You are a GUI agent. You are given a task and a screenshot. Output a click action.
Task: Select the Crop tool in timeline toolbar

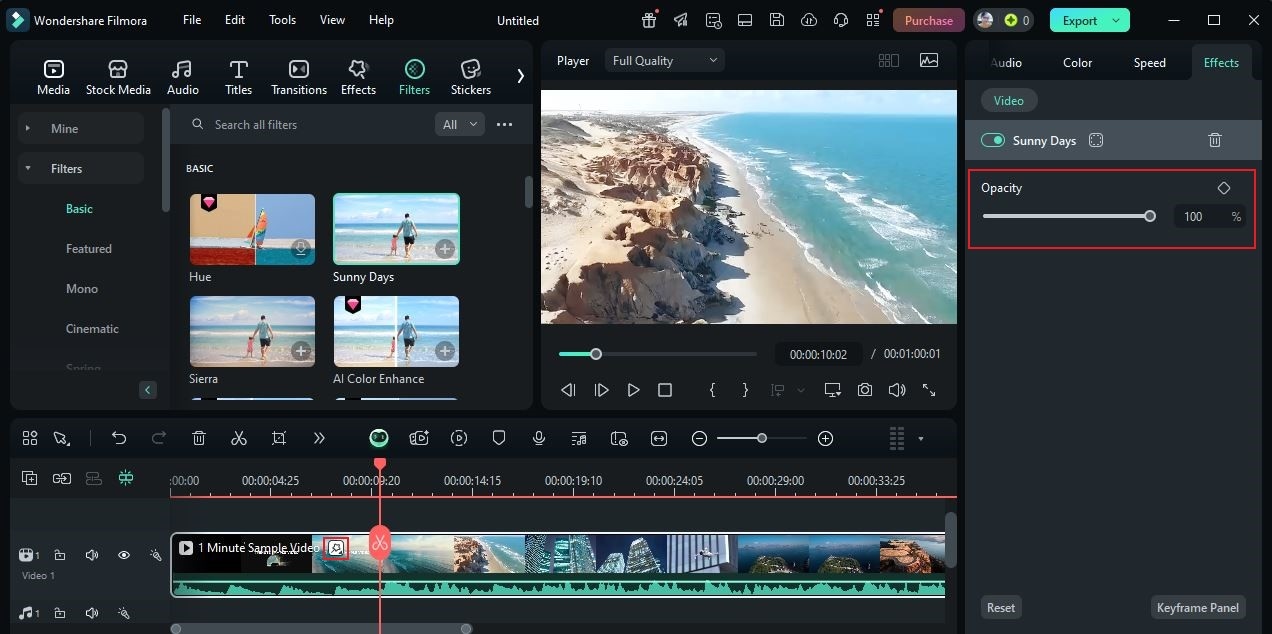(279, 438)
